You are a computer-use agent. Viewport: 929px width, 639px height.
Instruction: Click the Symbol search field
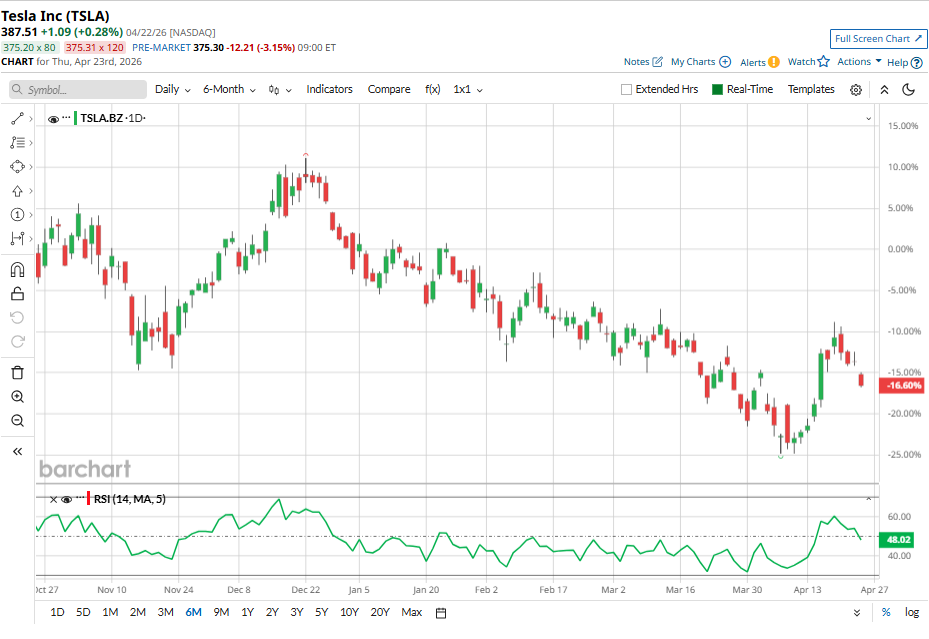(x=78, y=90)
